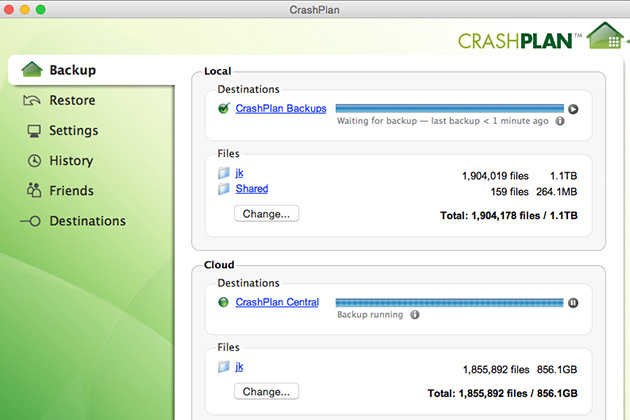Image resolution: width=630 pixels, height=420 pixels.
Task: Open the Destinations section
Action: 88,221
